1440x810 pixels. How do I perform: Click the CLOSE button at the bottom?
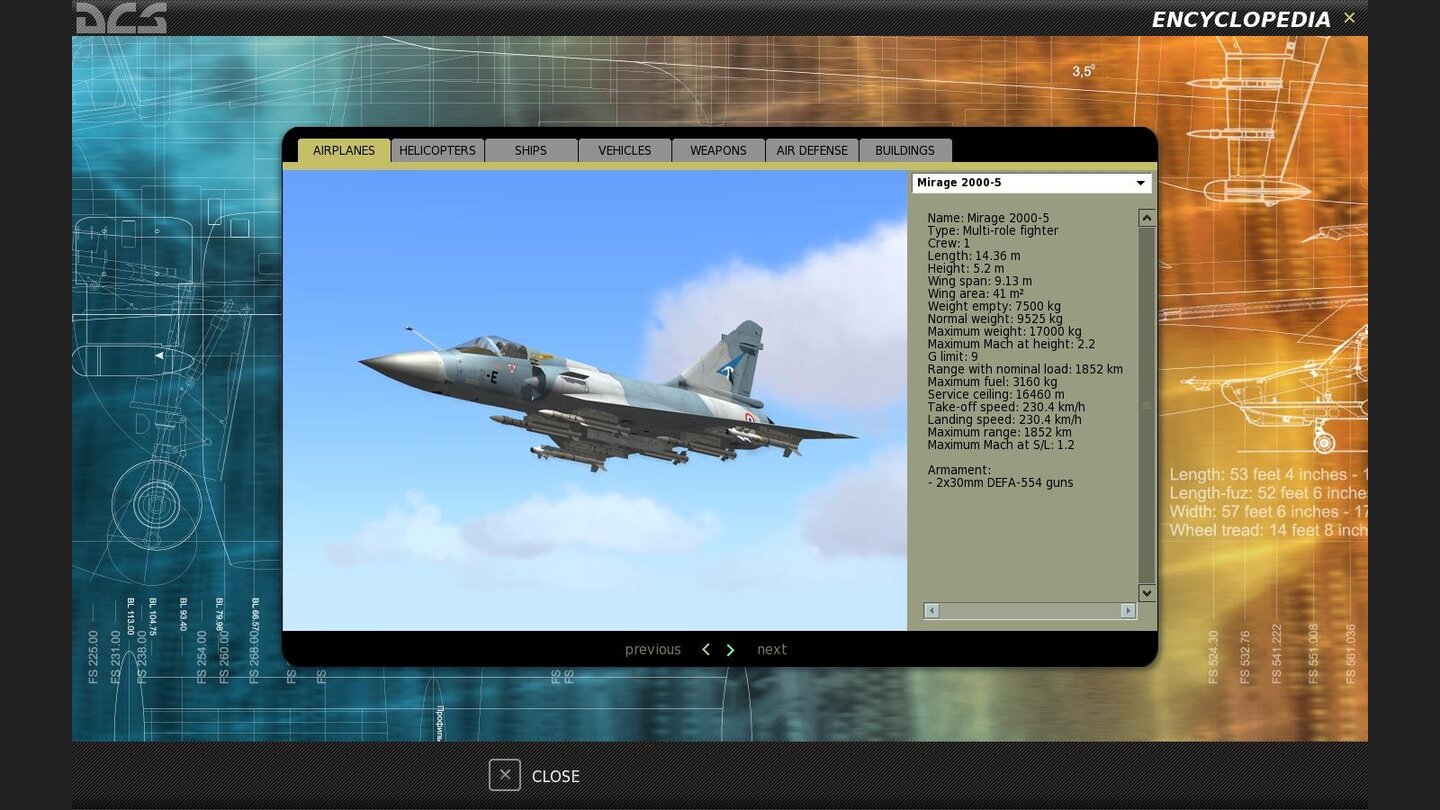point(534,776)
